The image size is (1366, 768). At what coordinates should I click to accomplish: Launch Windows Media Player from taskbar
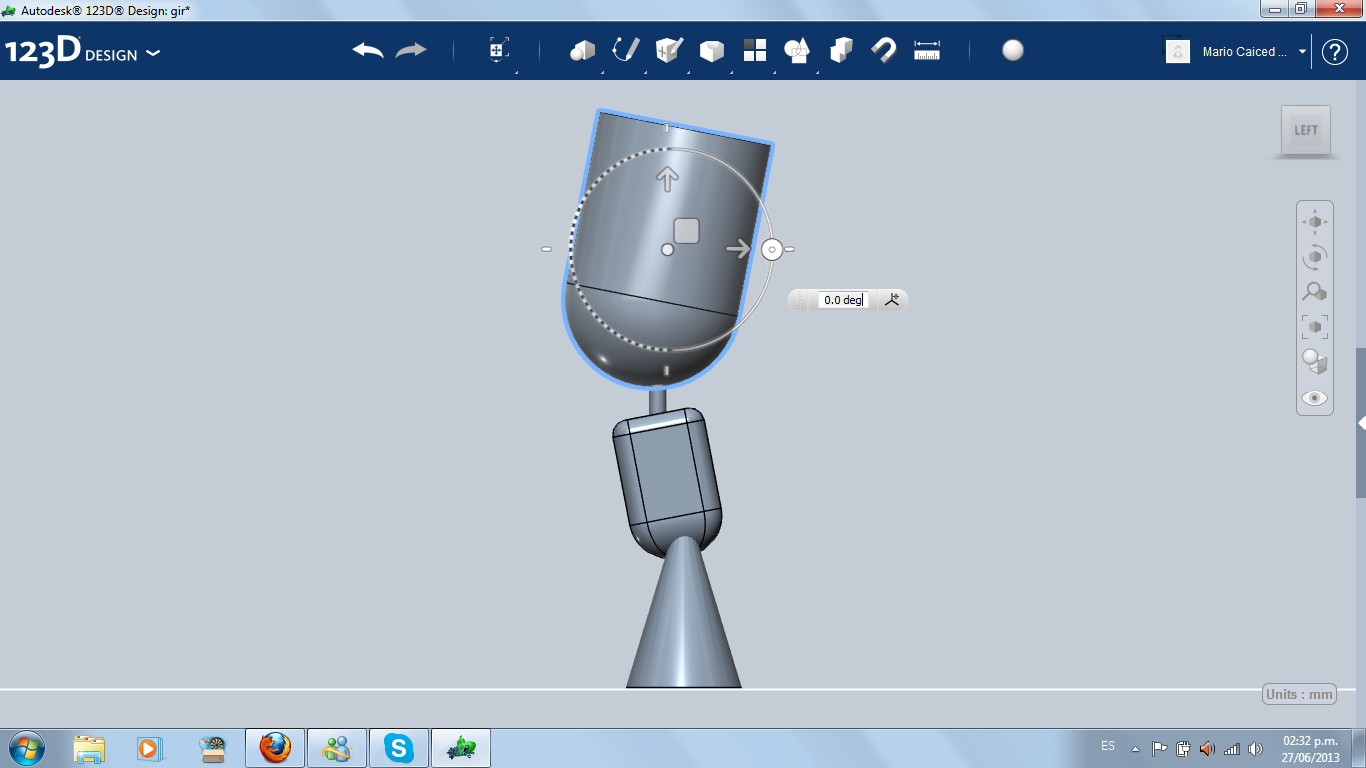tap(149, 748)
